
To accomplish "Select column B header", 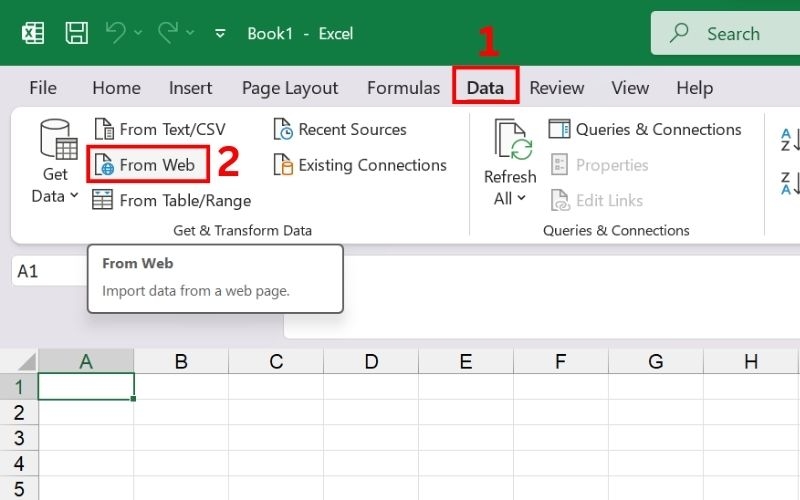I will (x=181, y=361).
